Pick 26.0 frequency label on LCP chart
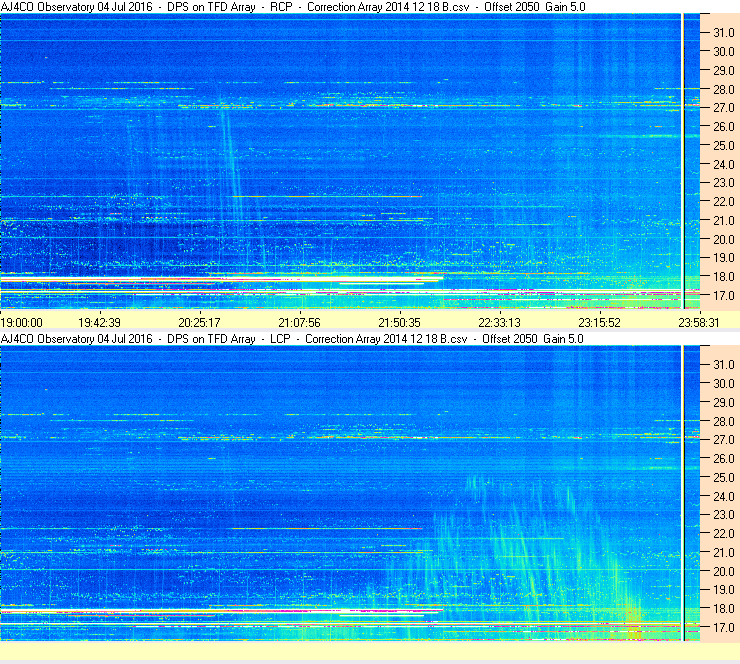Screen dimensions: 740x664 click(724, 459)
